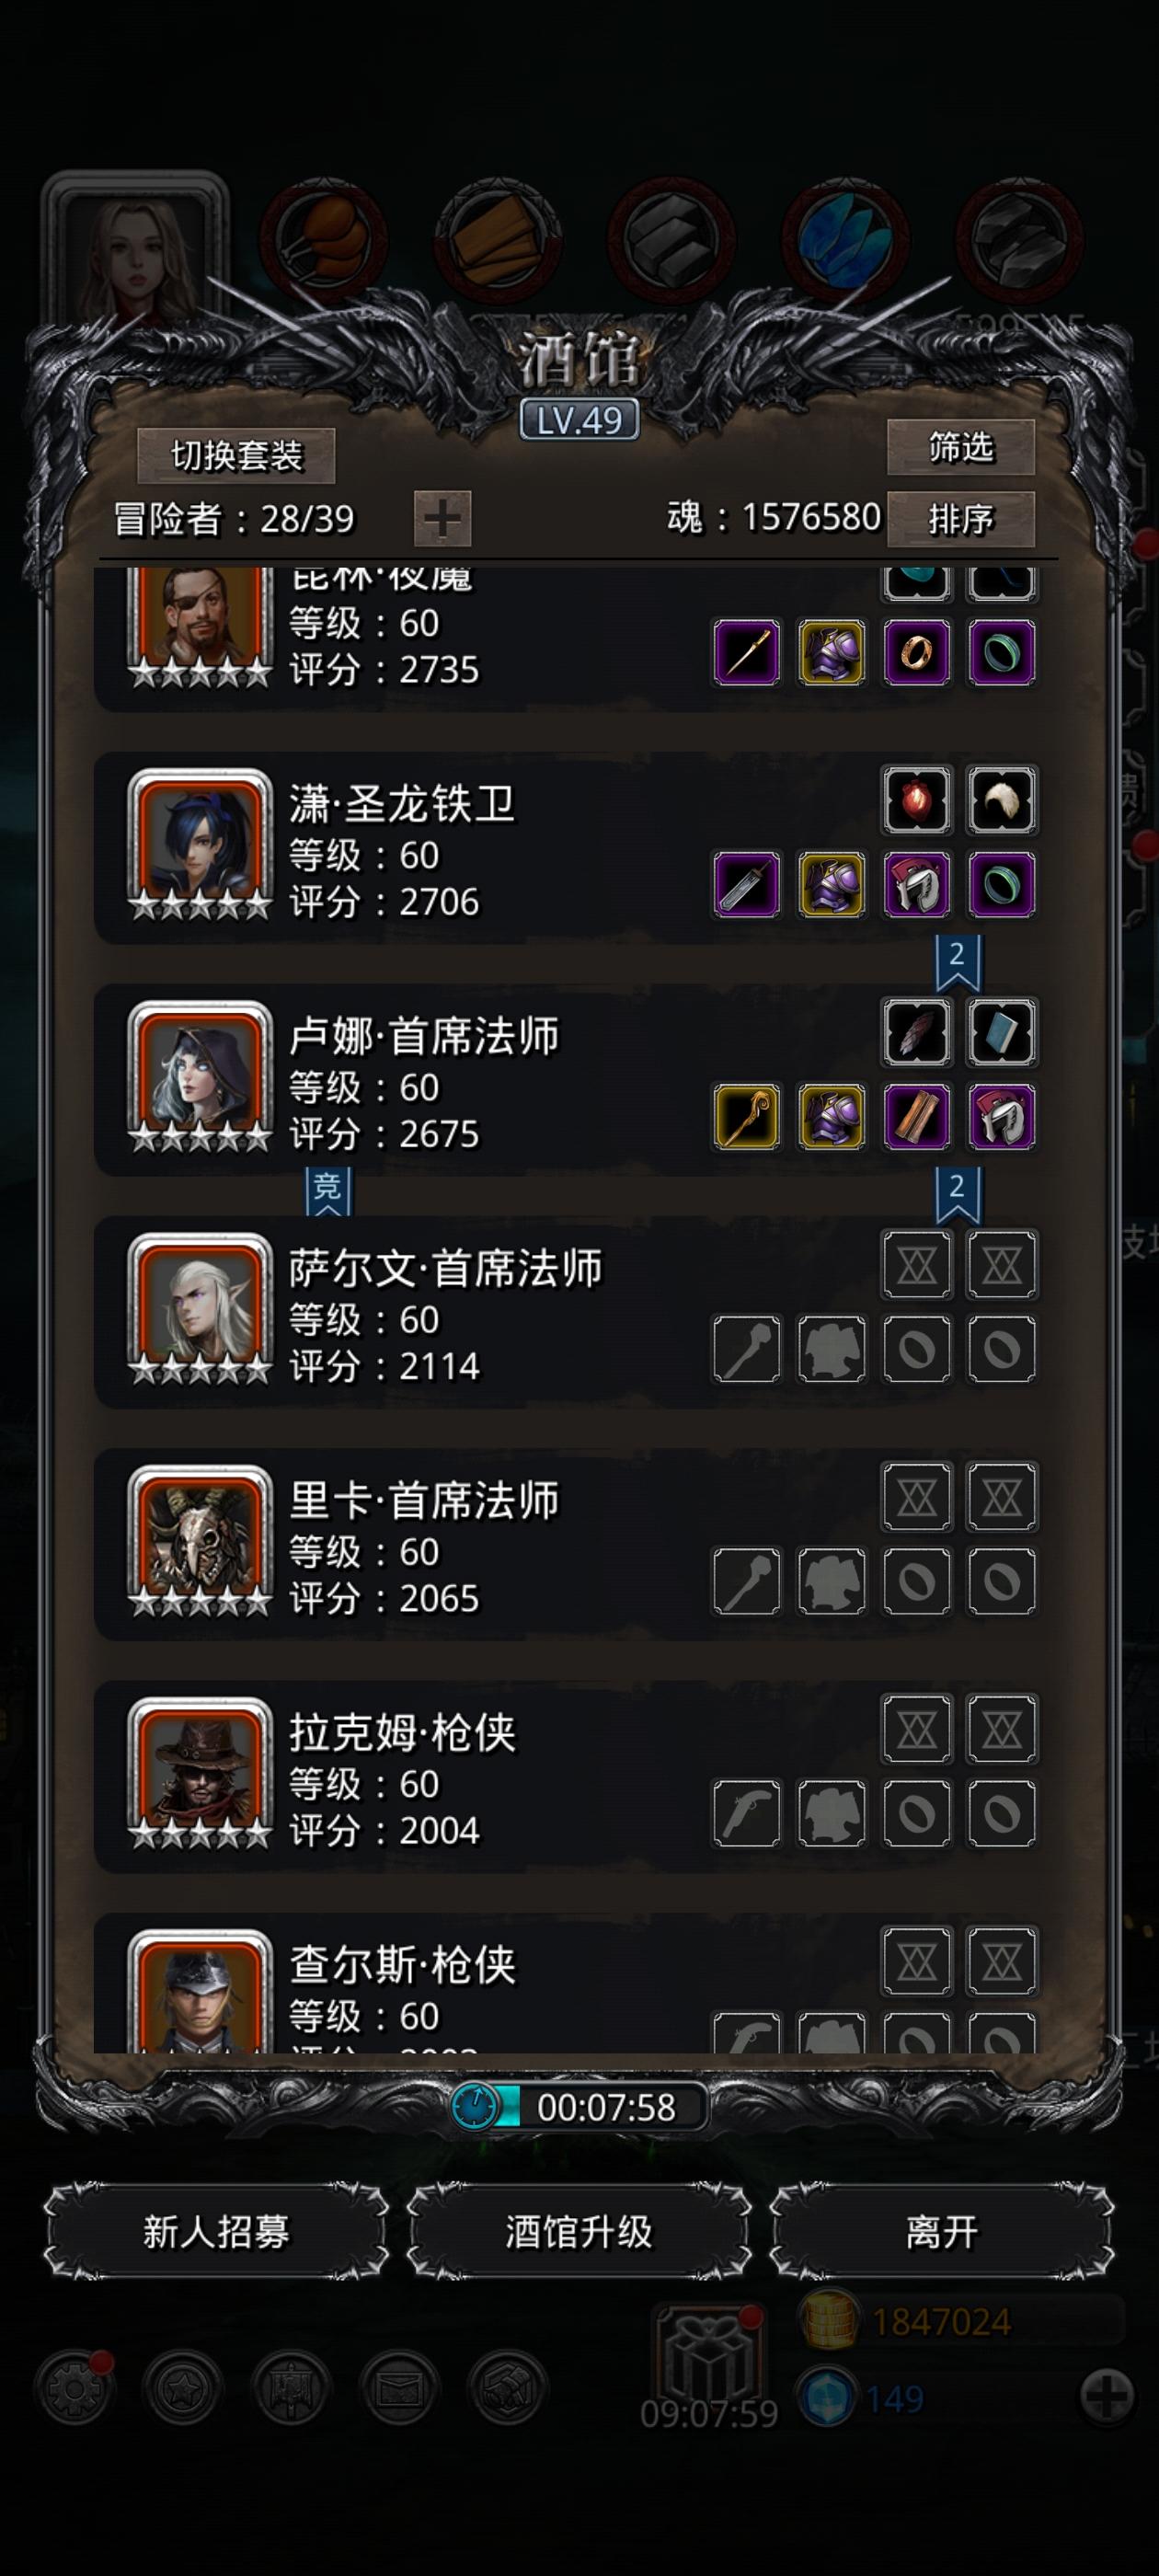This screenshot has height=2576, width=1159.
Task: Select the golden staff of 卢娜·首席法师
Action: click(x=746, y=1117)
